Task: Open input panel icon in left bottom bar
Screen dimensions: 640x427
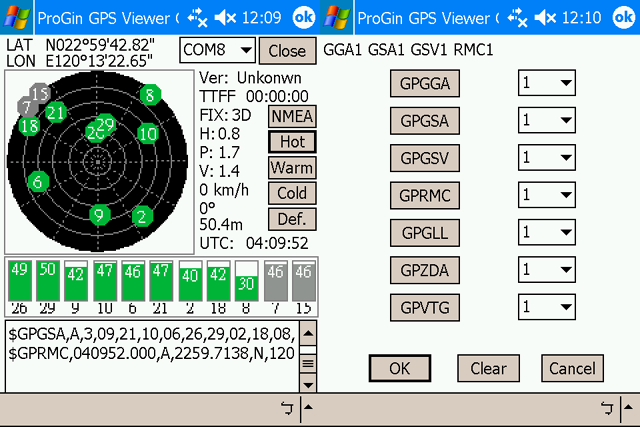Action: point(287,407)
